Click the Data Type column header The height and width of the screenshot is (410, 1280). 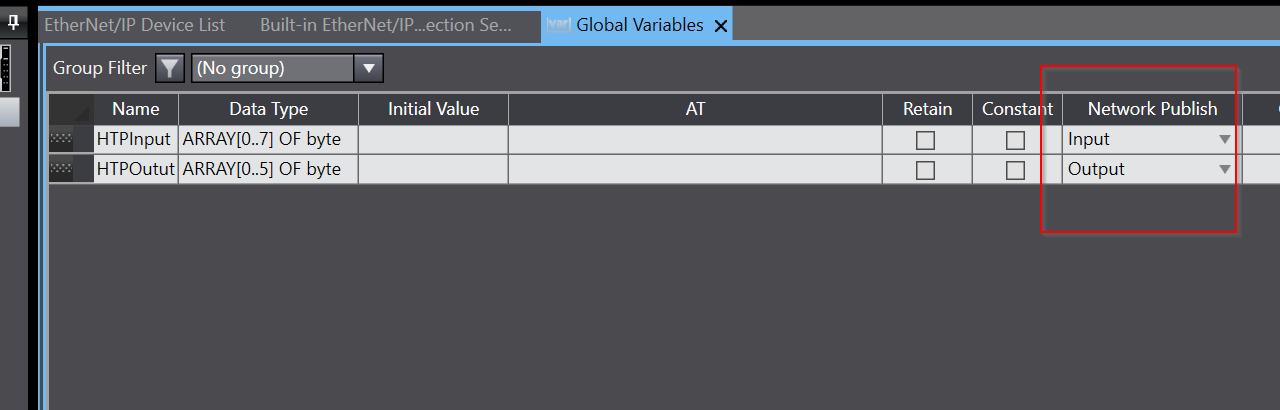point(268,109)
